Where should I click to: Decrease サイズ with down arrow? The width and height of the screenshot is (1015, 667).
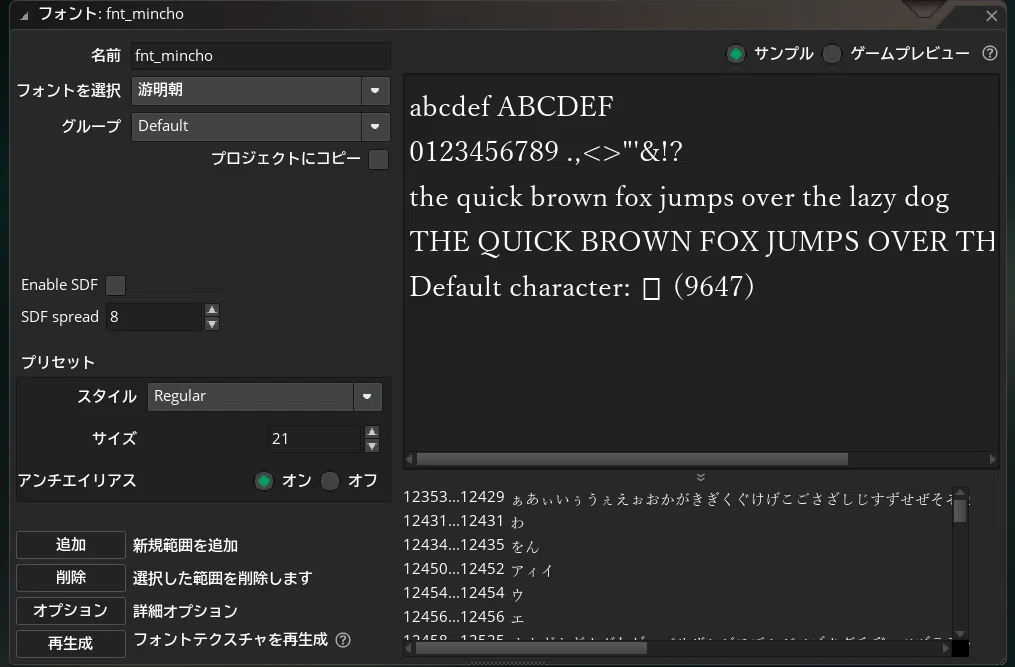click(x=372, y=446)
